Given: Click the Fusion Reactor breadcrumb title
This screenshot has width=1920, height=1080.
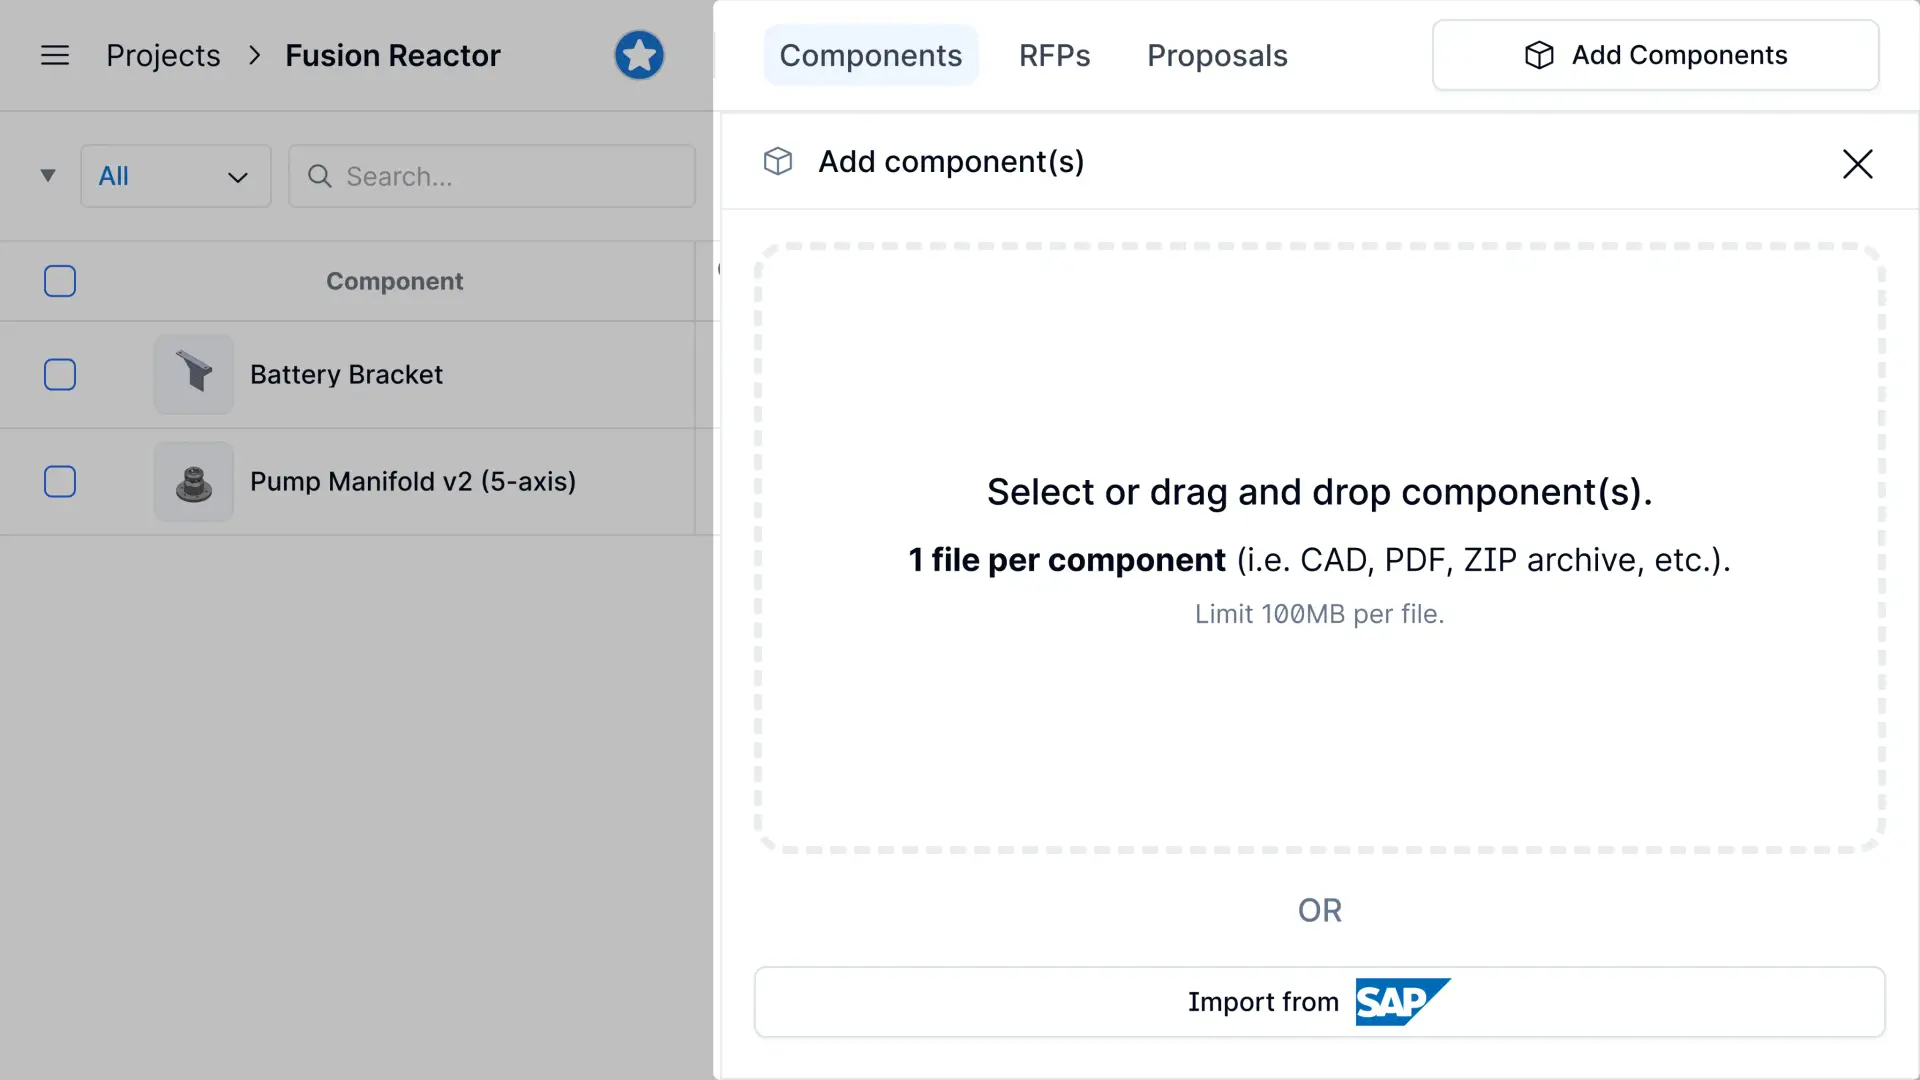Looking at the screenshot, I should tap(393, 55).
